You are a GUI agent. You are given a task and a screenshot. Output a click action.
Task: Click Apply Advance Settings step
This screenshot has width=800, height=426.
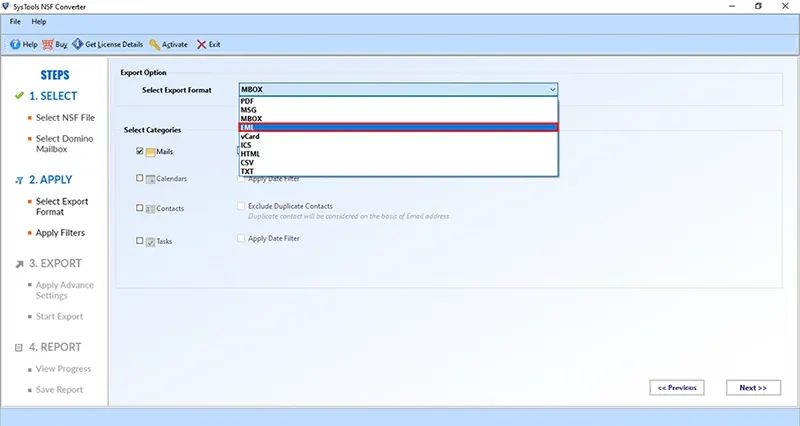click(65, 290)
